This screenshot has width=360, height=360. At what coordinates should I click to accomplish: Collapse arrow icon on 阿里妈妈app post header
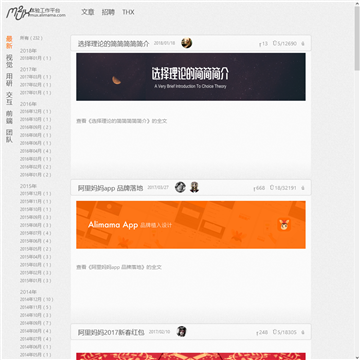click(303, 188)
